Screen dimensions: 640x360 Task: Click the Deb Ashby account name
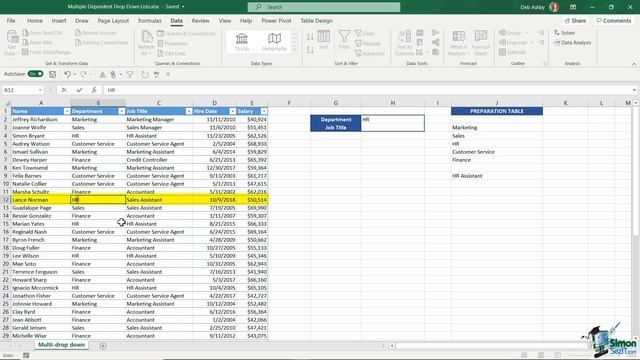tap(532, 7)
